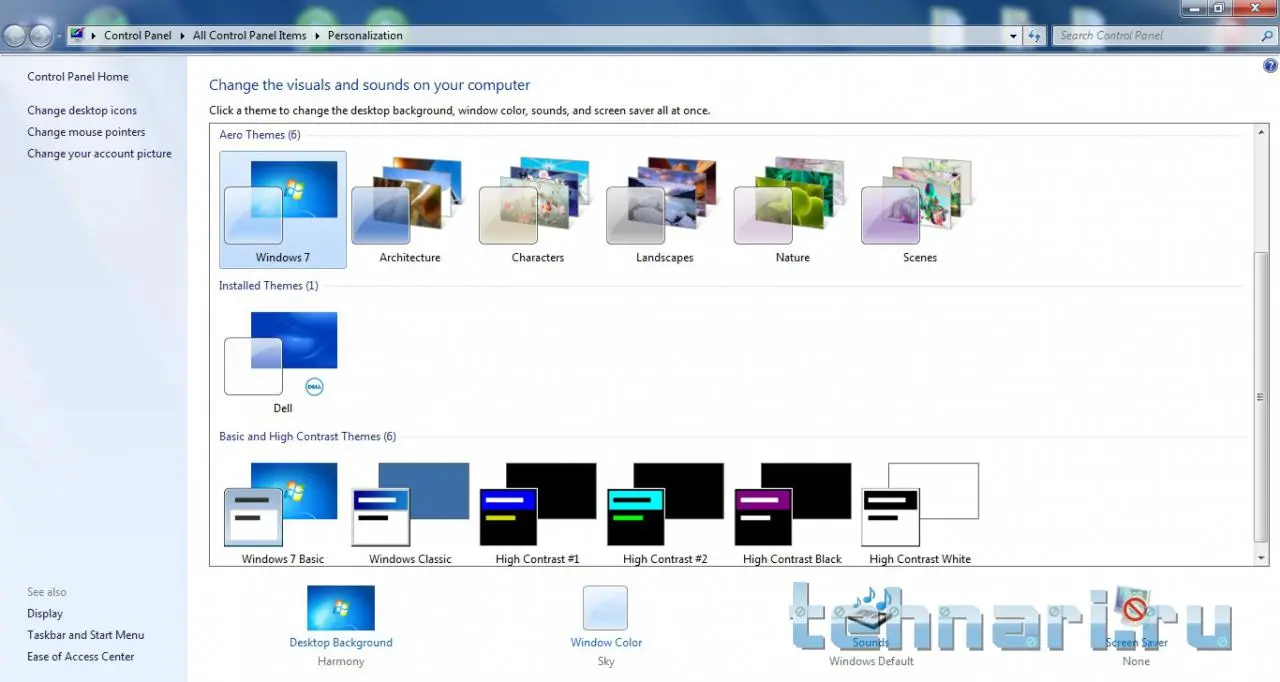Select High Contrast #1 theme
This screenshot has width=1280, height=682.
tap(537, 512)
